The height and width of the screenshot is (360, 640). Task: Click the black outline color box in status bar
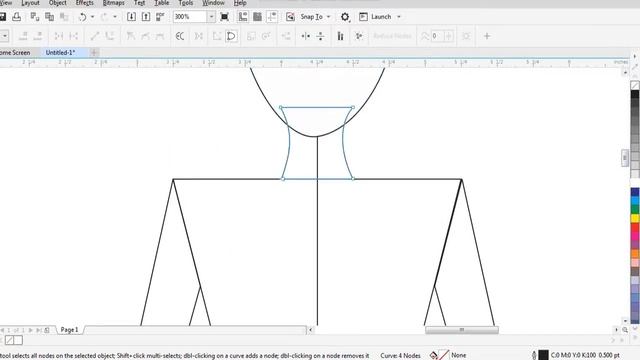(x=543, y=355)
